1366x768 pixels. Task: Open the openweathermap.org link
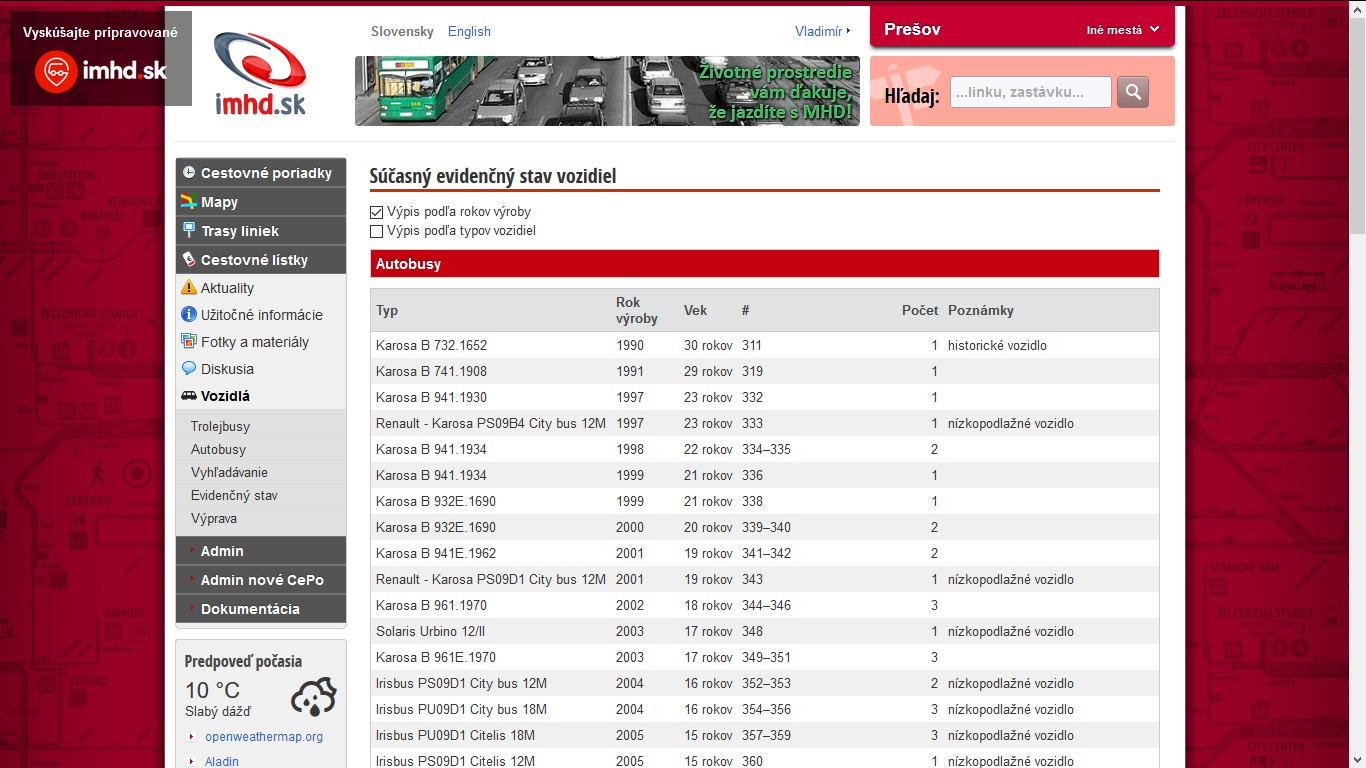pos(264,737)
